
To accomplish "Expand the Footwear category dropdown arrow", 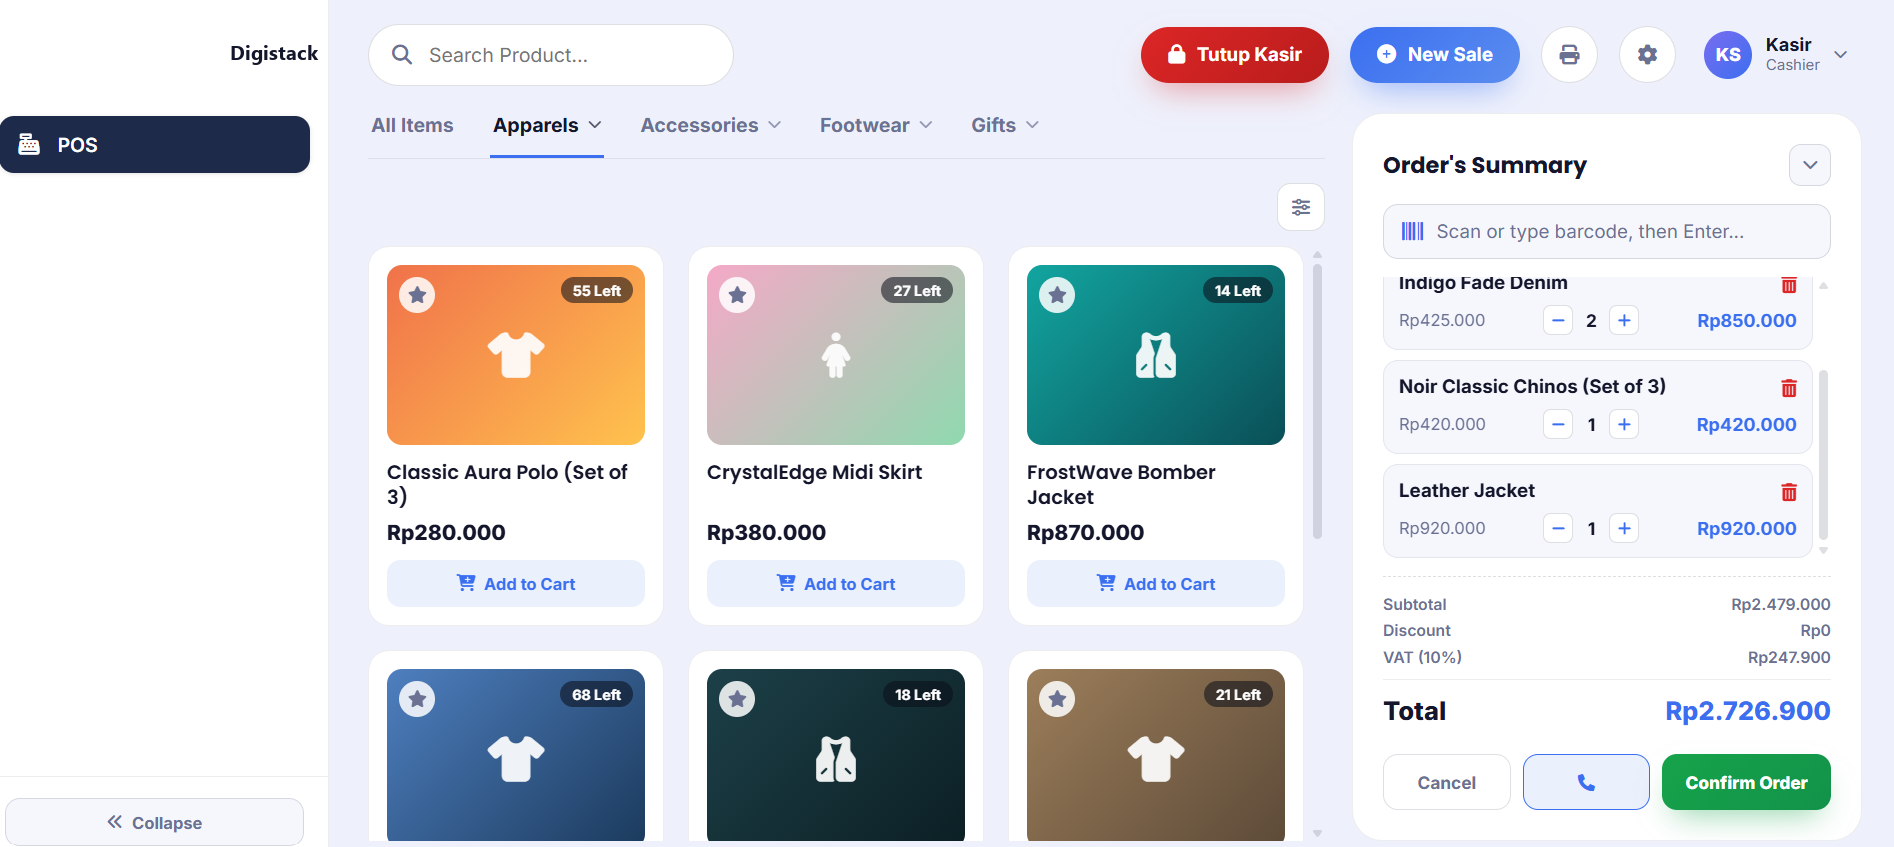I will [x=926, y=125].
